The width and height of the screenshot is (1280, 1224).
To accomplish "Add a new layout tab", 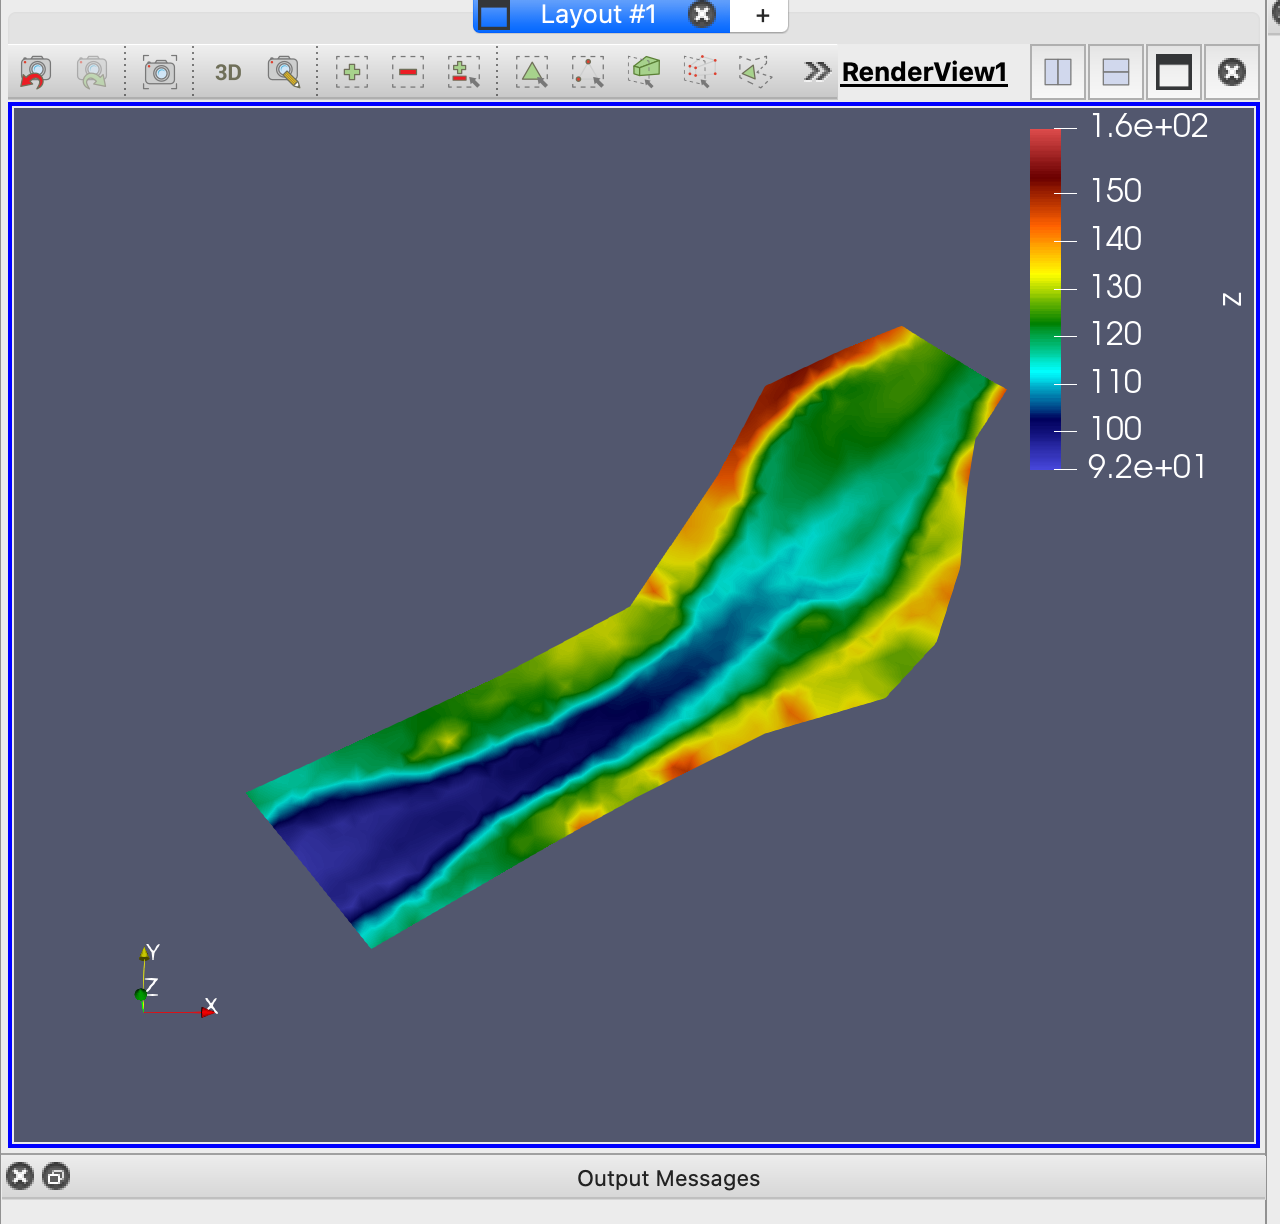I will click(762, 15).
